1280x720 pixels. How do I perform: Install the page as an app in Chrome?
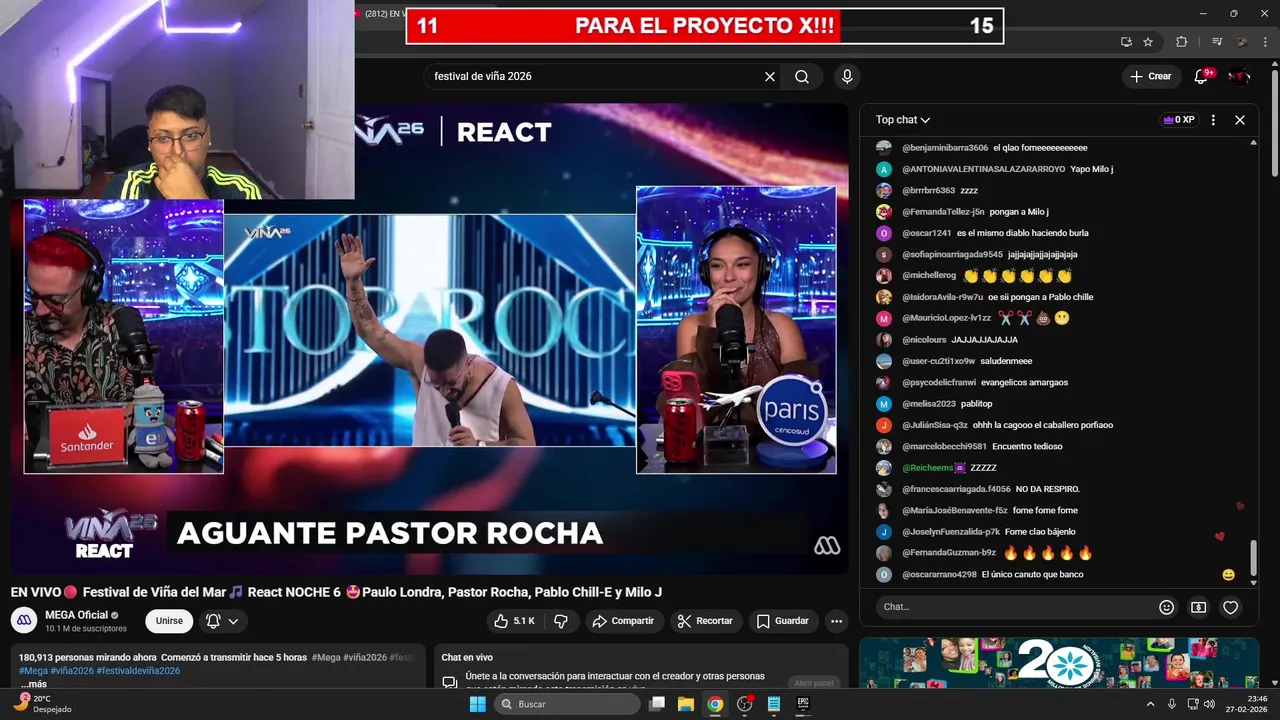pyautogui.click(x=1126, y=42)
